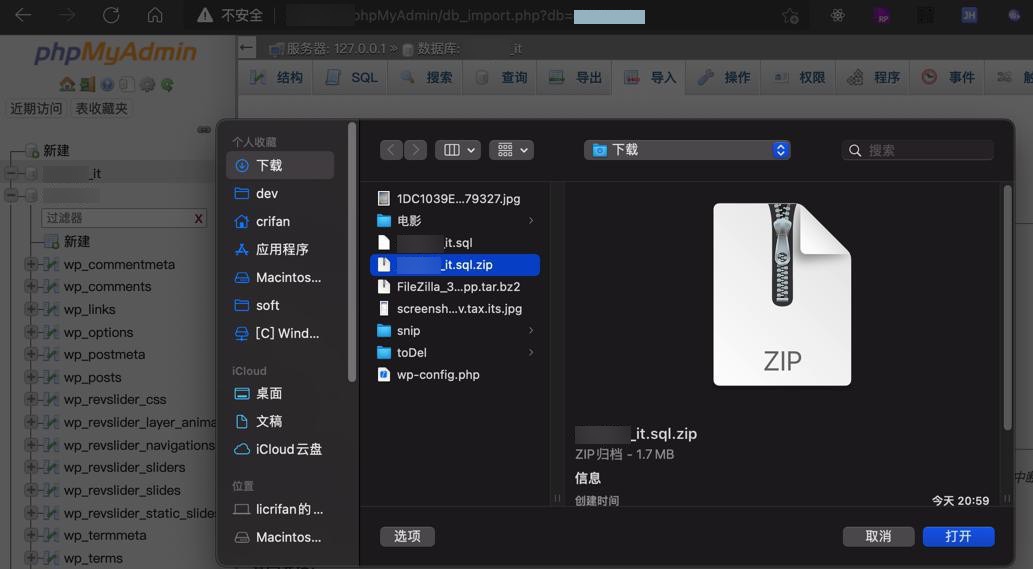Expand wp_postmeta table node
This screenshot has height=569, width=1033.
[30, 354]
